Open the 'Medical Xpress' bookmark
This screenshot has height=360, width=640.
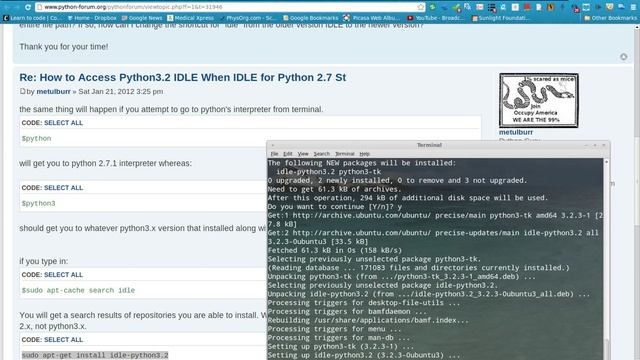point(191,18)
